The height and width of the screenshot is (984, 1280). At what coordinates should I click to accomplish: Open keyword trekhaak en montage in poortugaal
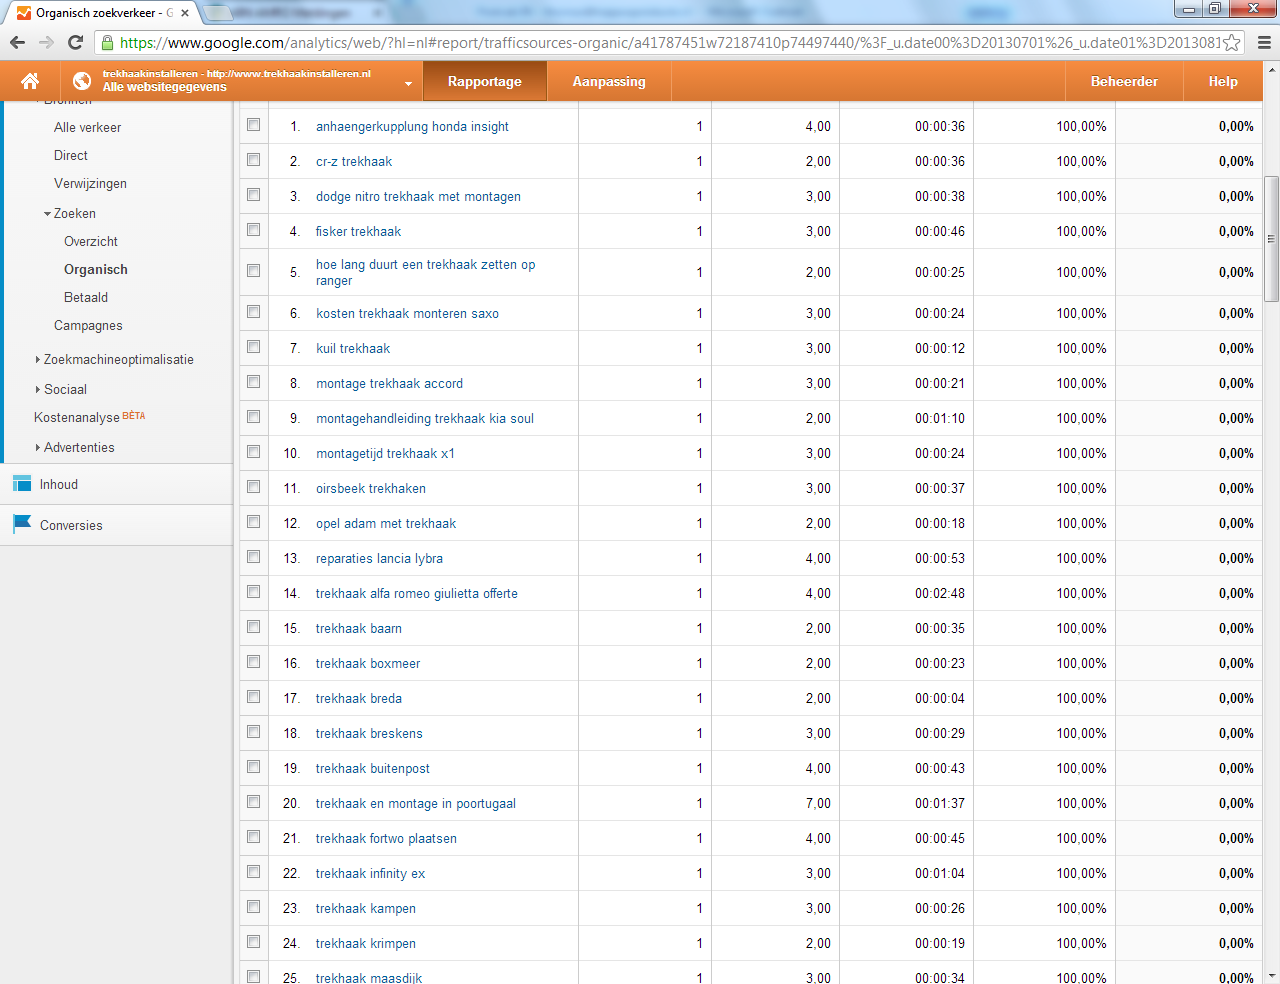click(x=416, y=804)
